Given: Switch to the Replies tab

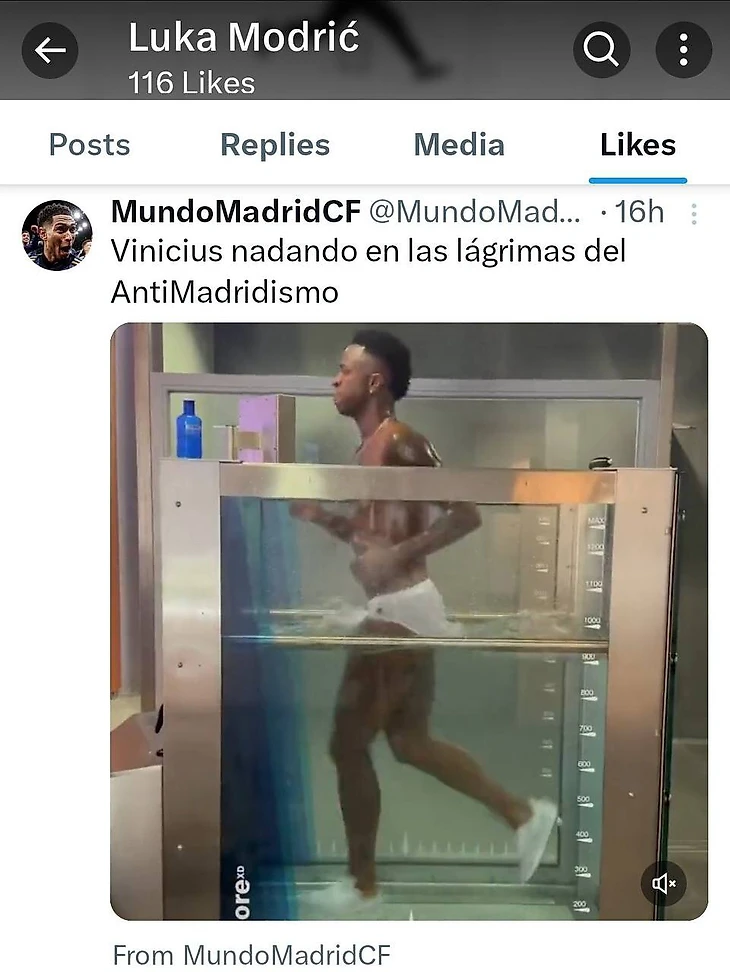Looking at the screenshot, I should pos(275,145).
